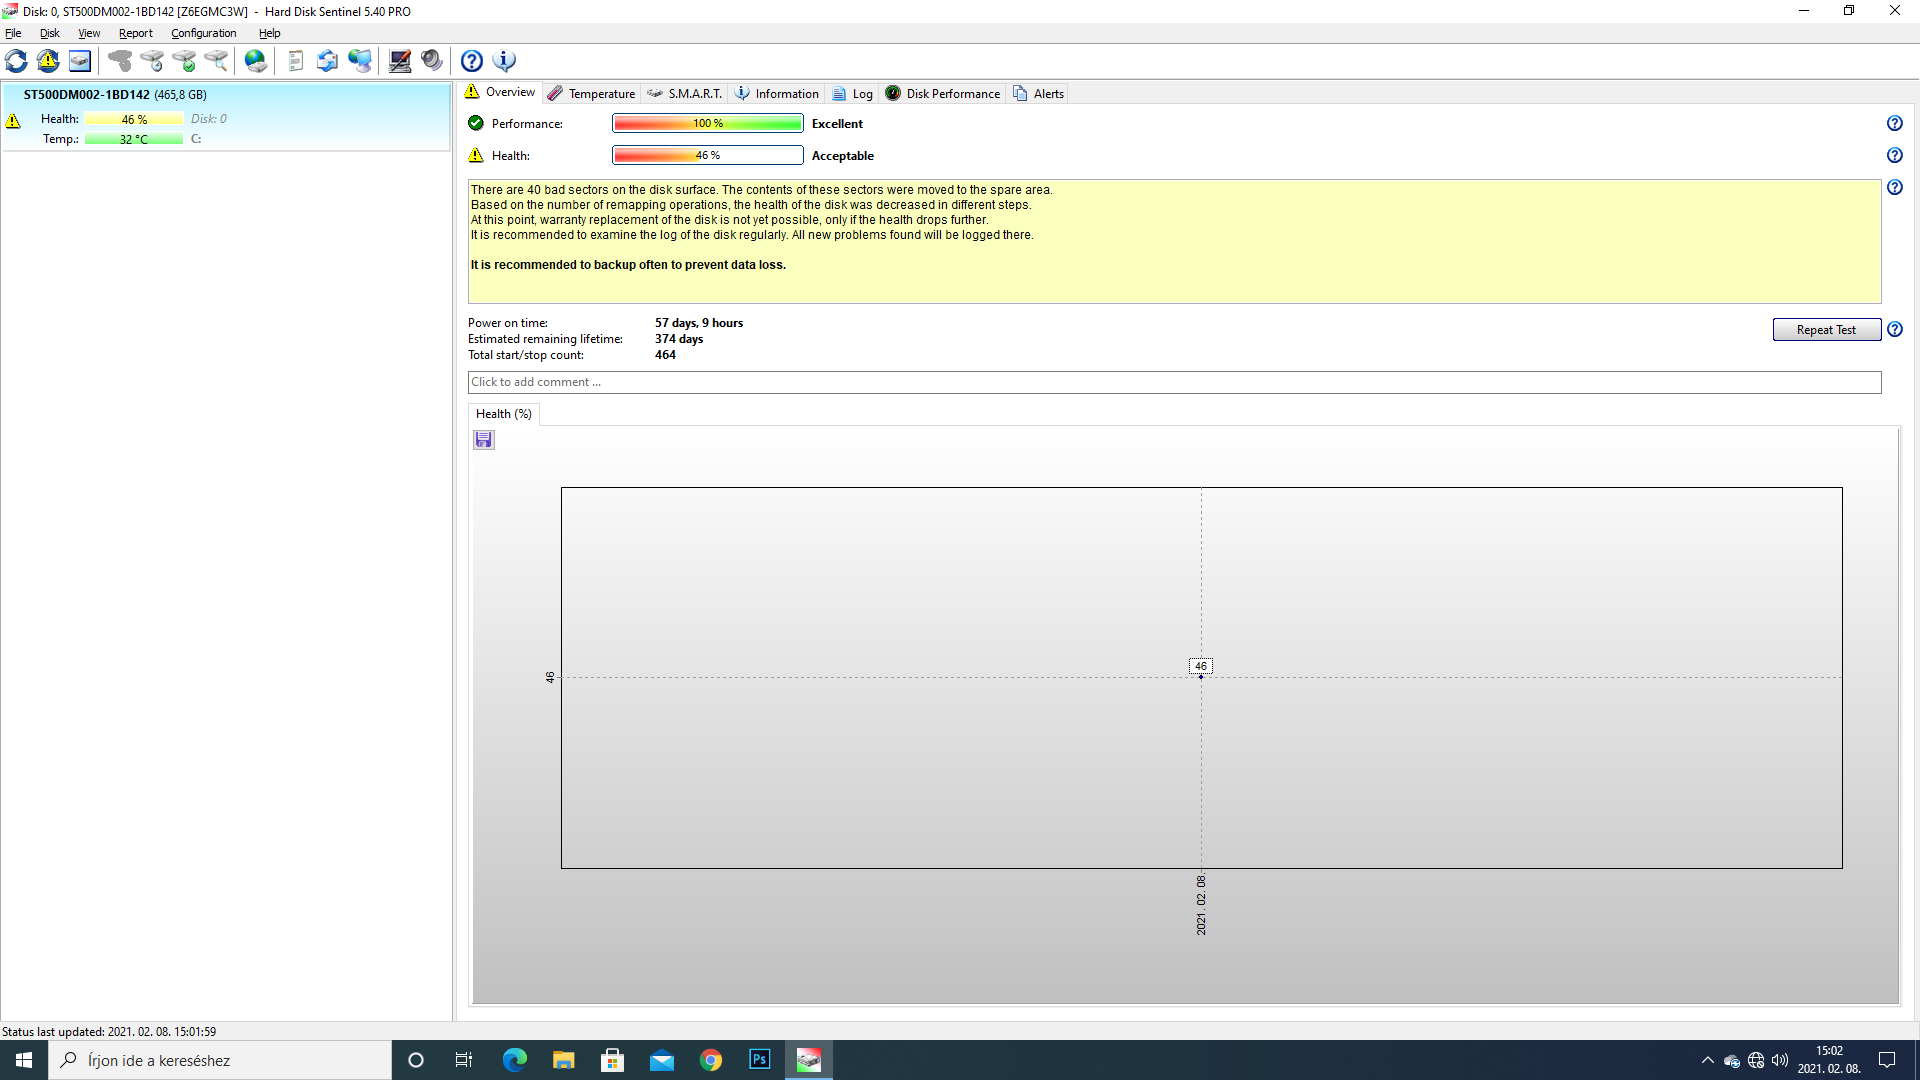Image resolution: width=1920 pixels, height=1080 pixels.
Task: Open Microsoft Edge from the taskbar
Action: 515,1060
